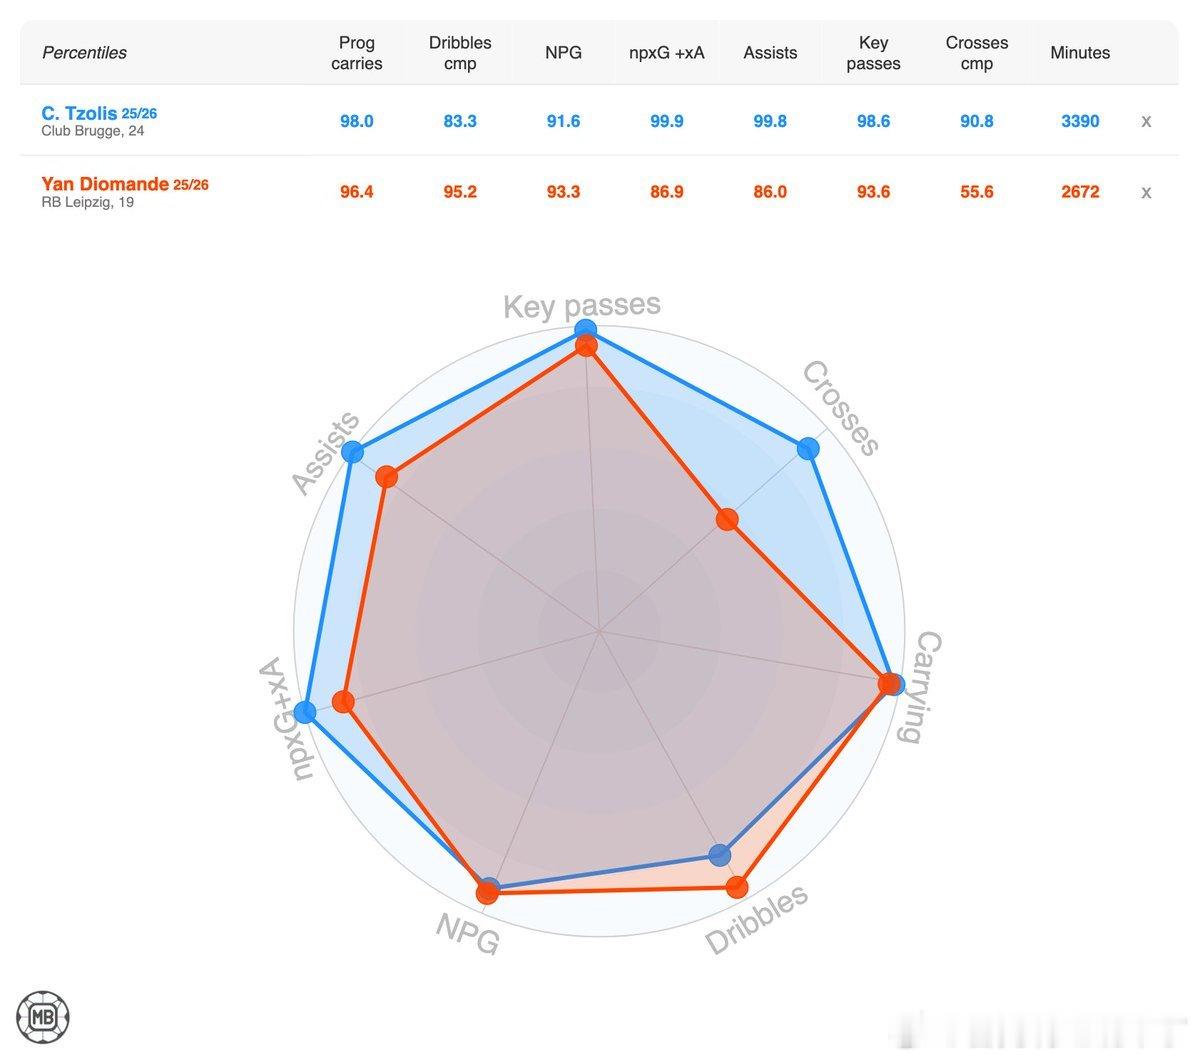Click the blue Assists data point
Screen dimensions: 1200x1060
352,452
